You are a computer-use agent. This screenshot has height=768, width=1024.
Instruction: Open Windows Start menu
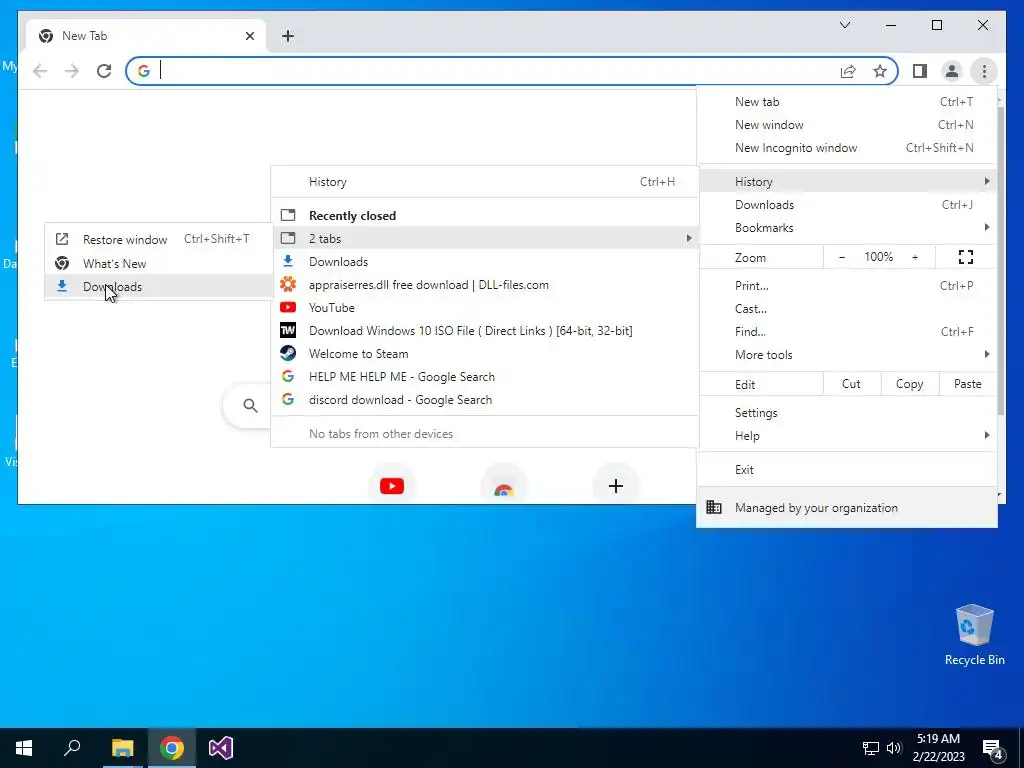point(24,748)
